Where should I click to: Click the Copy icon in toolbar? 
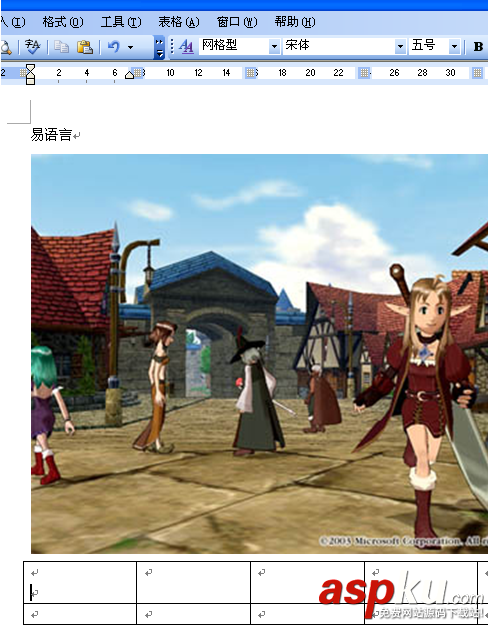(x=61, y=47)
